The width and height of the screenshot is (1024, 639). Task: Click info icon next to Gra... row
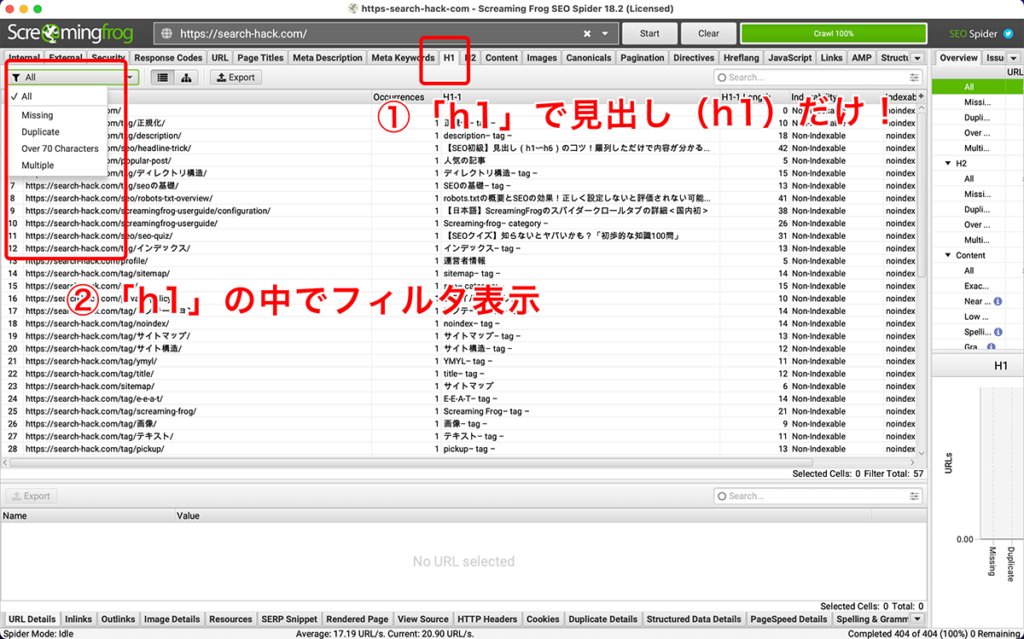click(991, 347)
